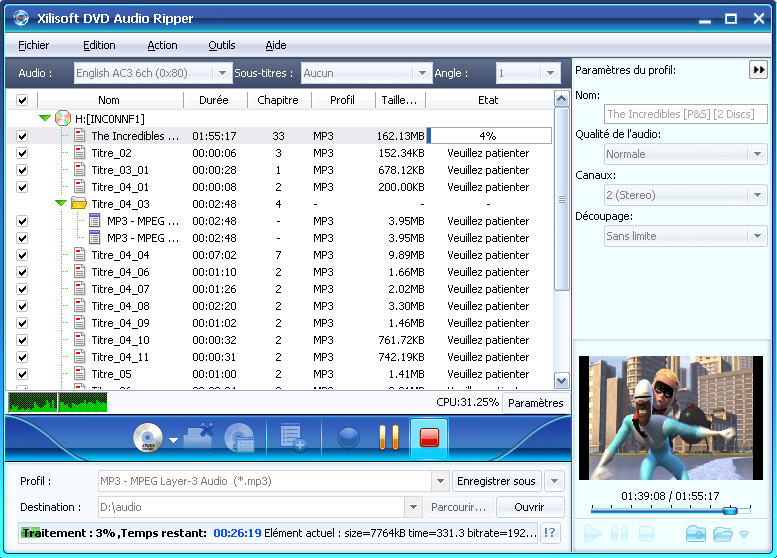Screen dimensions: 777x558
Task: Sort the list by Etat column header
Action: pos(488,100)
